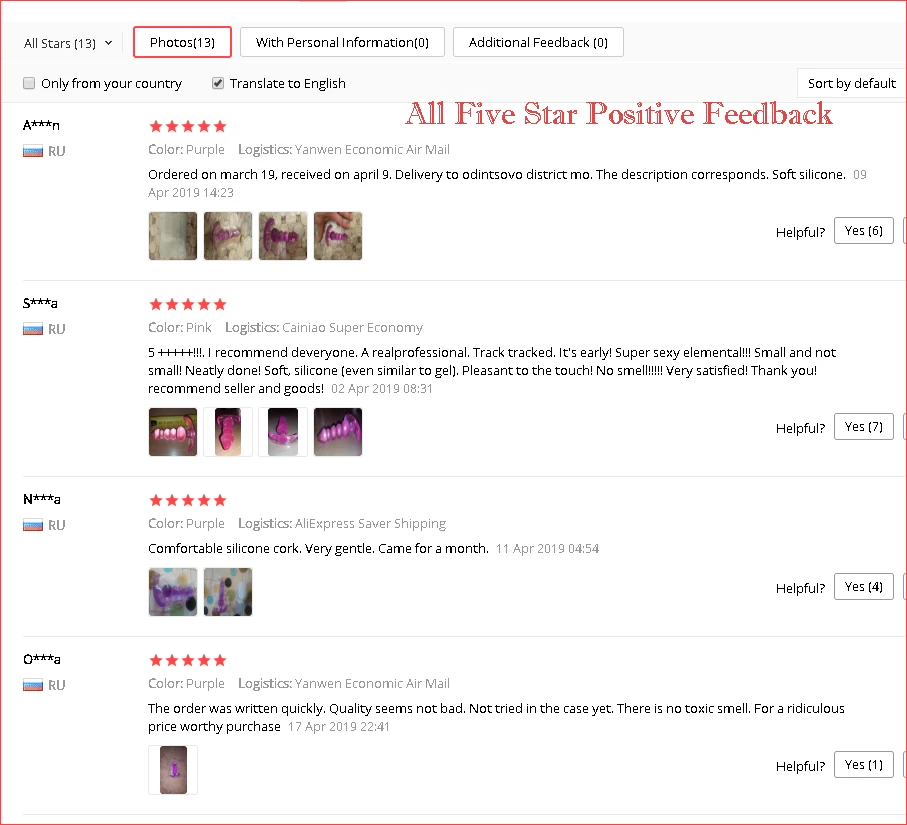Click the star rating on N***a's review
The image size is (907, 825).
187,500
